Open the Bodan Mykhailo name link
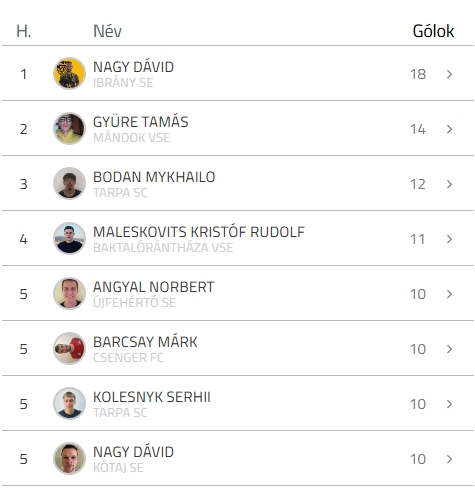Screen dimensions: 475x491 (x=154, y=177)
